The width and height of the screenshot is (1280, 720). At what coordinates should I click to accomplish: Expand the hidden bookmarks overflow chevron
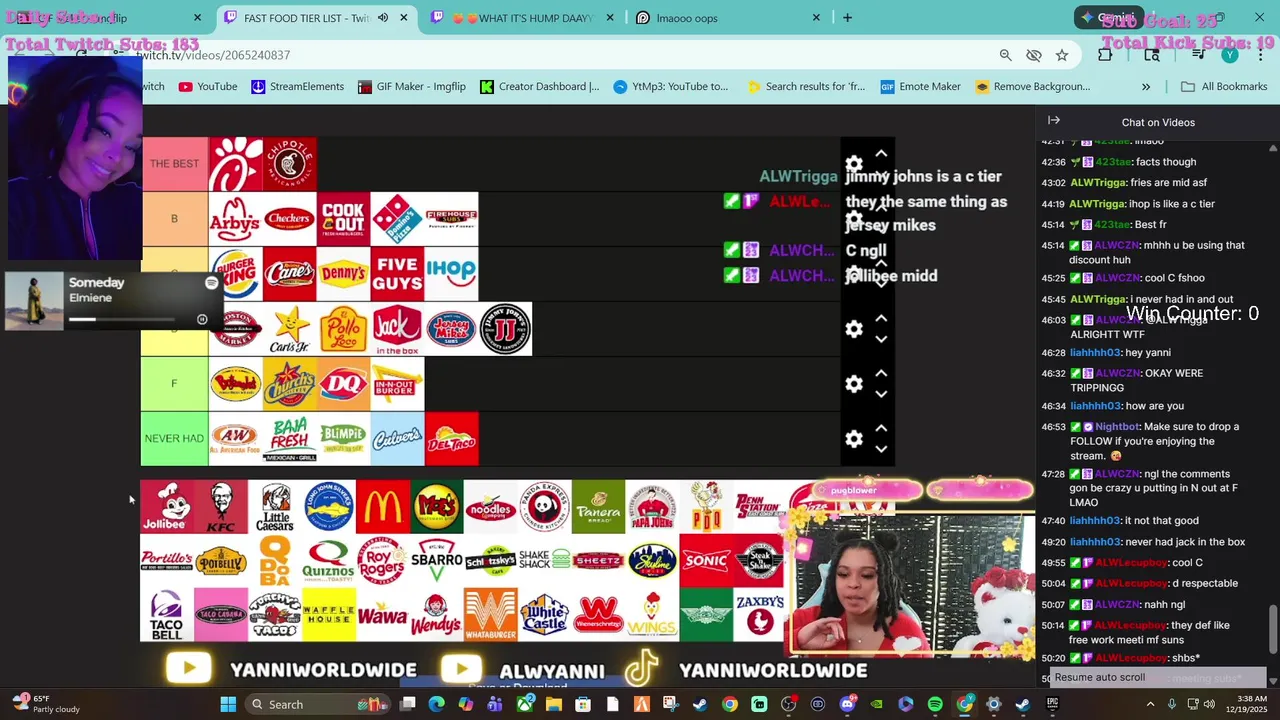[1146, 87]
